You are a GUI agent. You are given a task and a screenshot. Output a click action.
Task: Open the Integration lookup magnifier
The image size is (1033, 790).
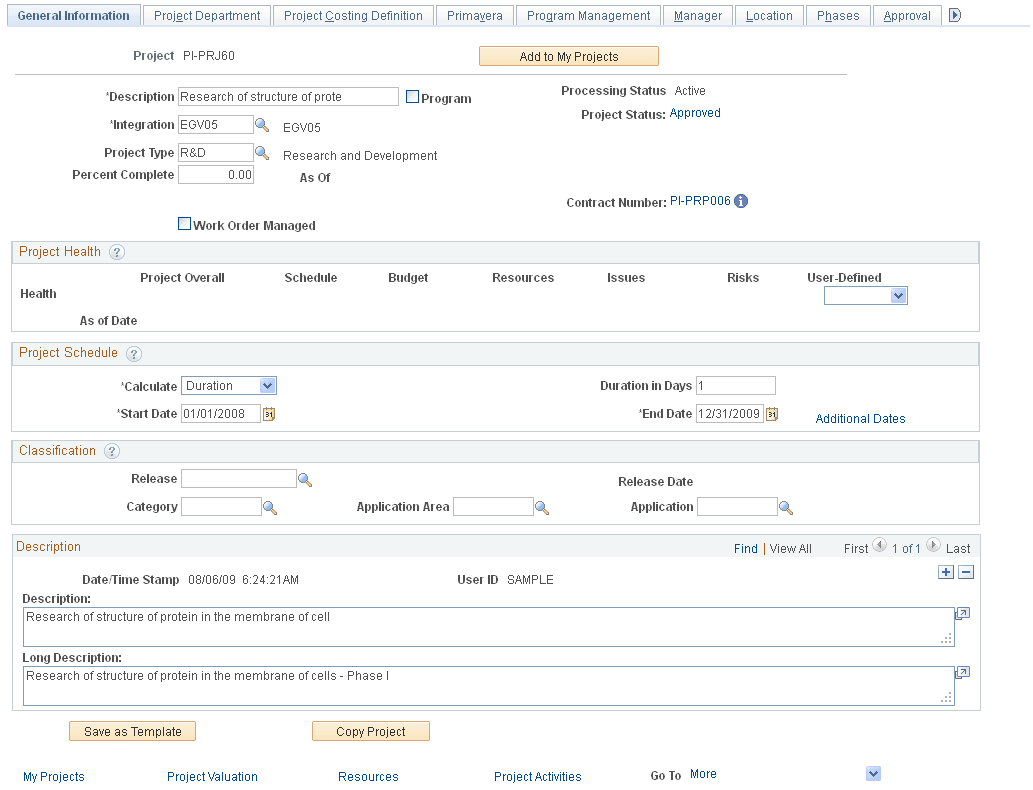tap(262, 124)
